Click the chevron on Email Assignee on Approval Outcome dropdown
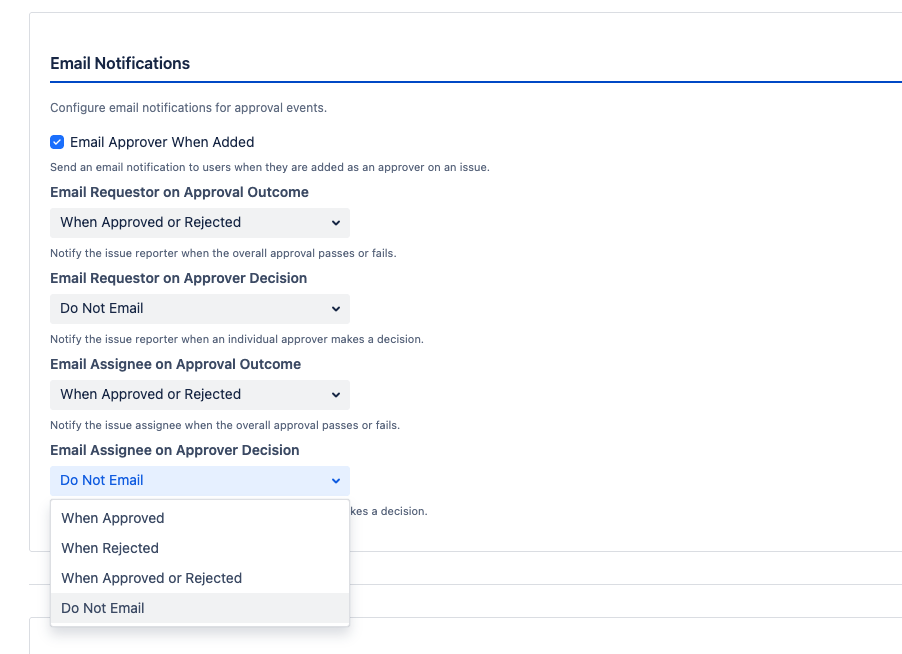902x654 pixels. pos(336,394)
